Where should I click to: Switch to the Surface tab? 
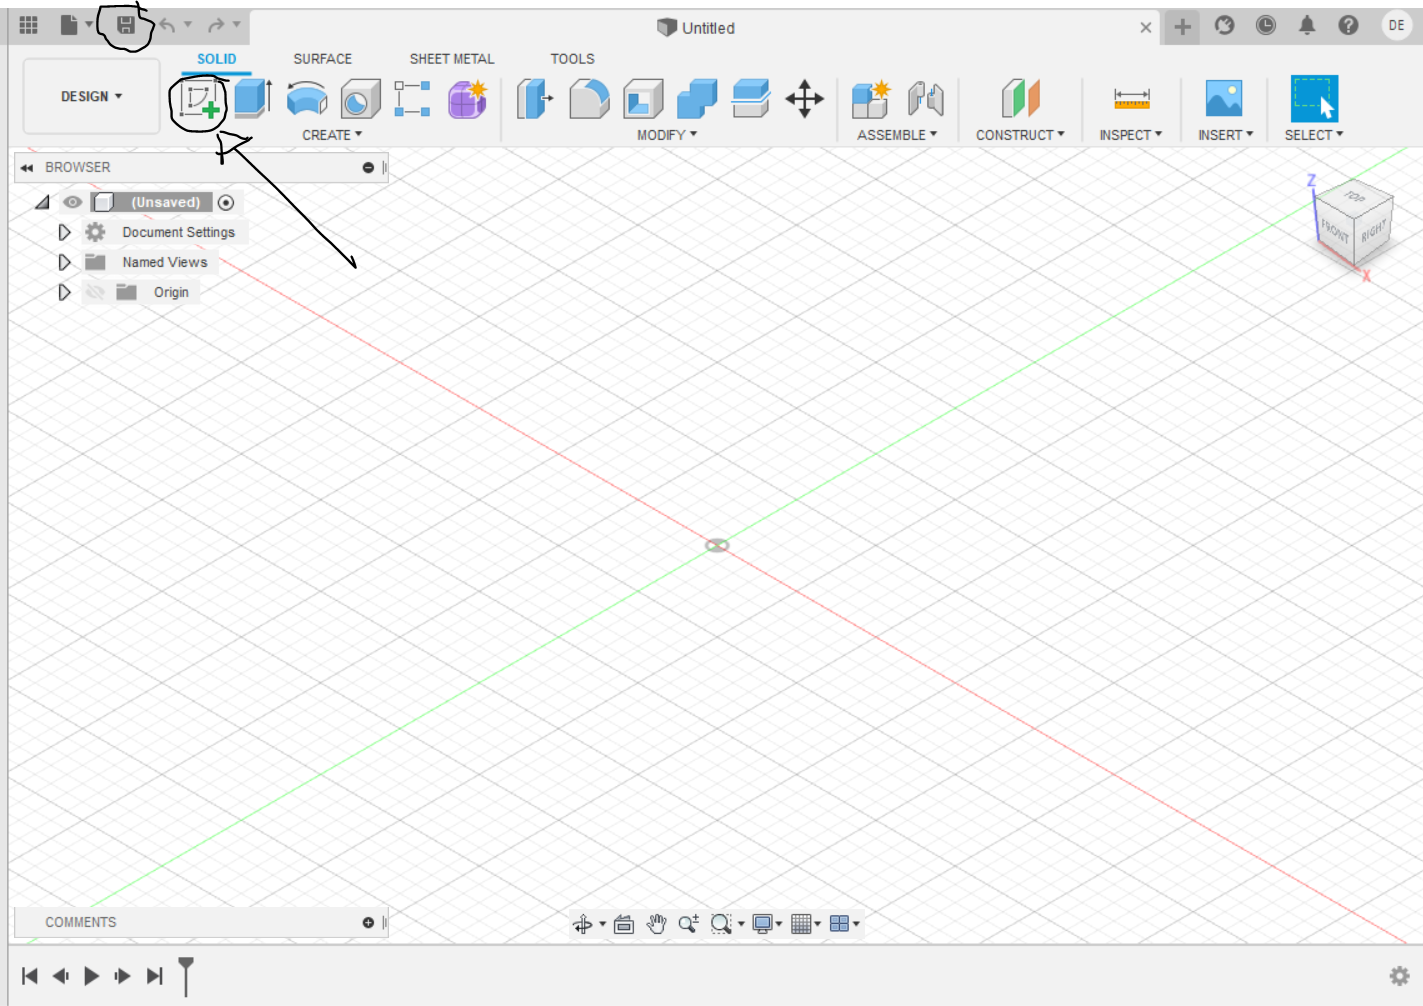coord(322,59)
